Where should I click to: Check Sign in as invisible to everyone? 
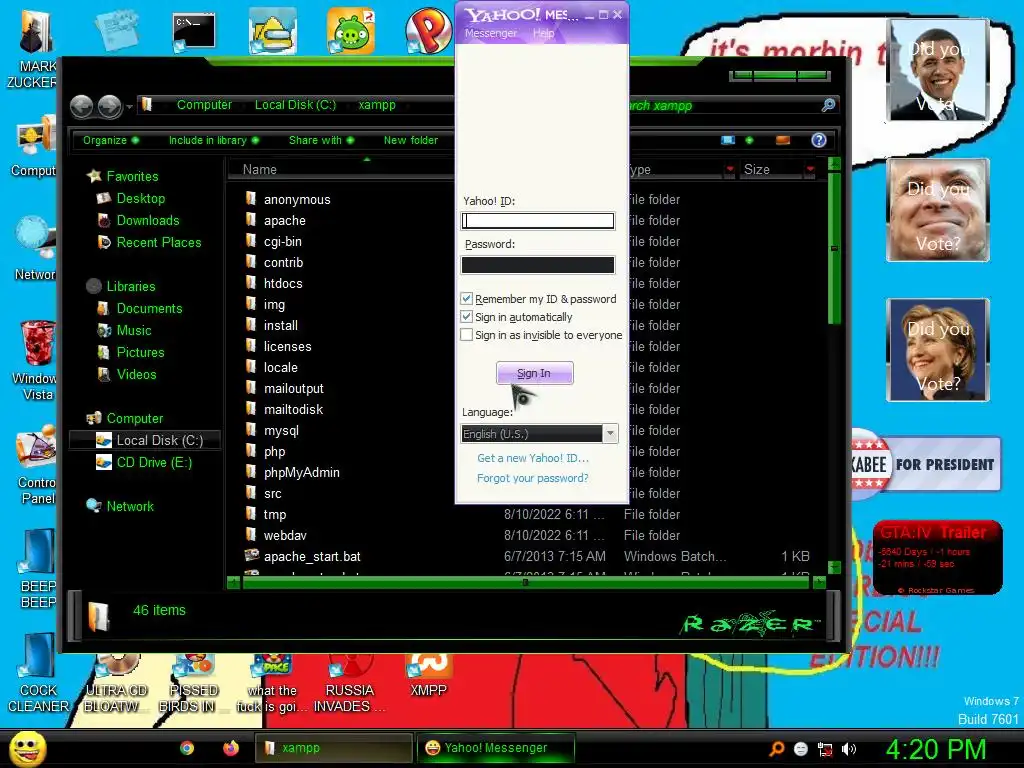coord(466,335)
